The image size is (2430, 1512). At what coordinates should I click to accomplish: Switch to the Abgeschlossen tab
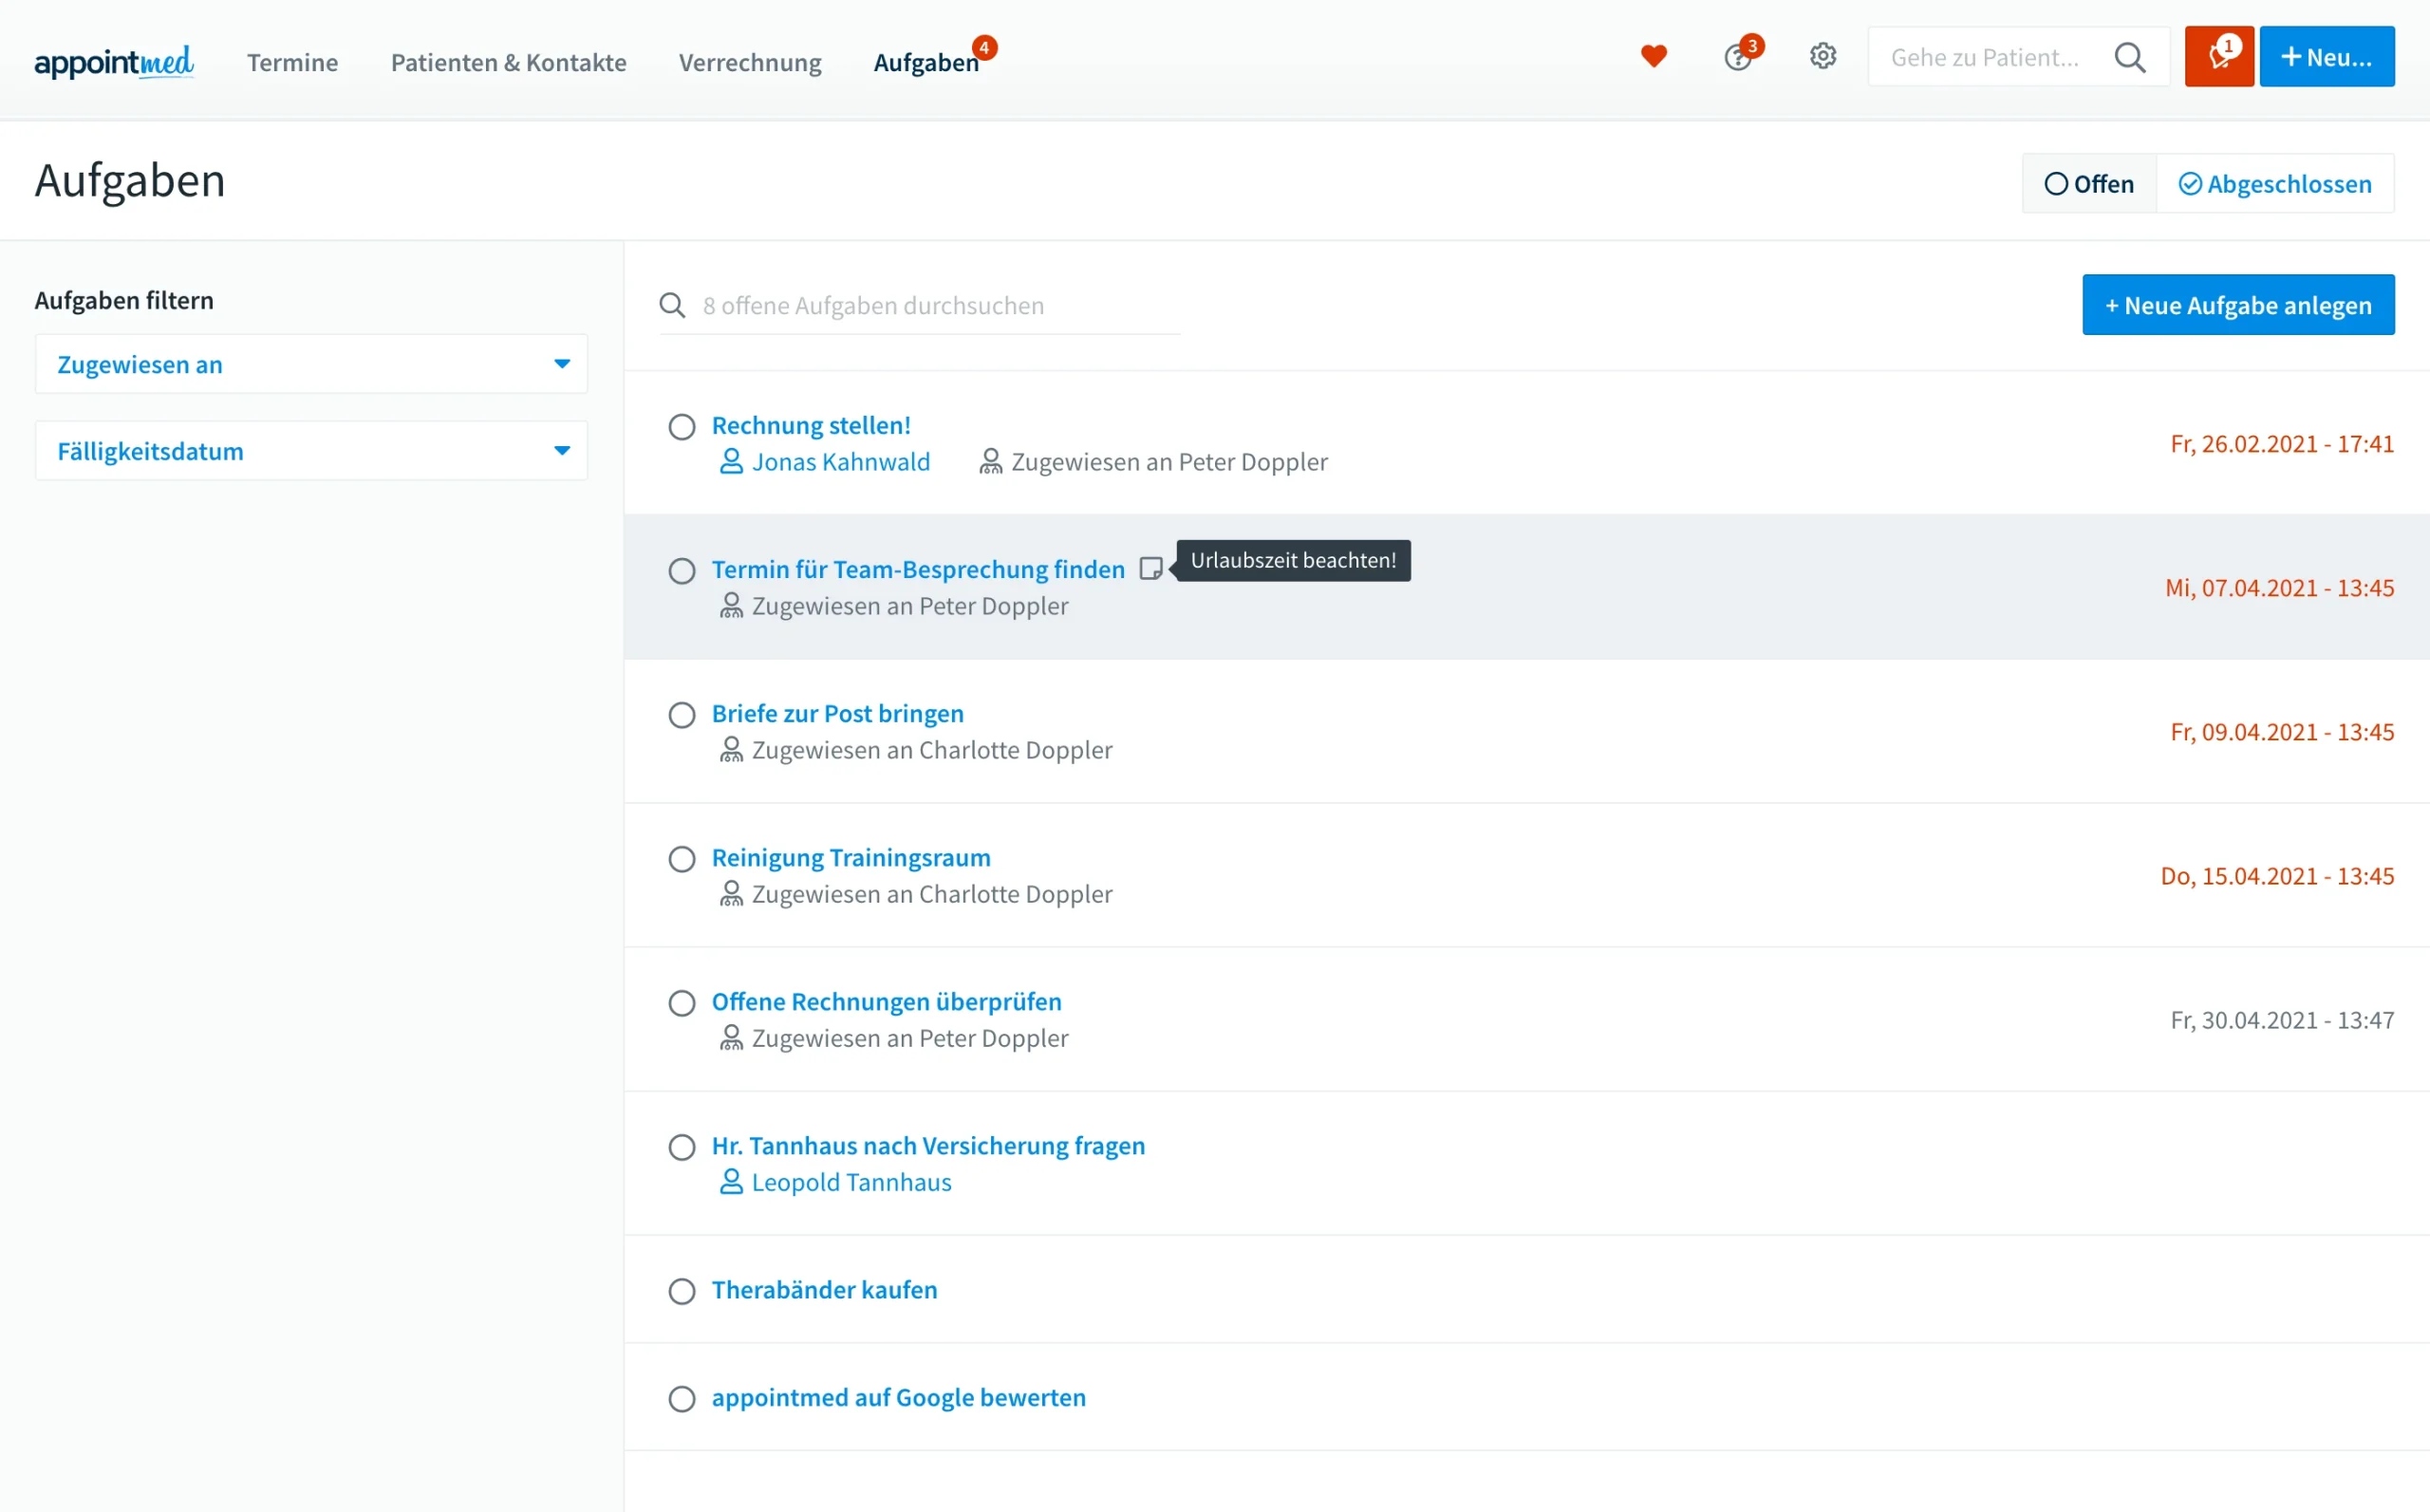pyautogui.click(x=2274, y=184)
